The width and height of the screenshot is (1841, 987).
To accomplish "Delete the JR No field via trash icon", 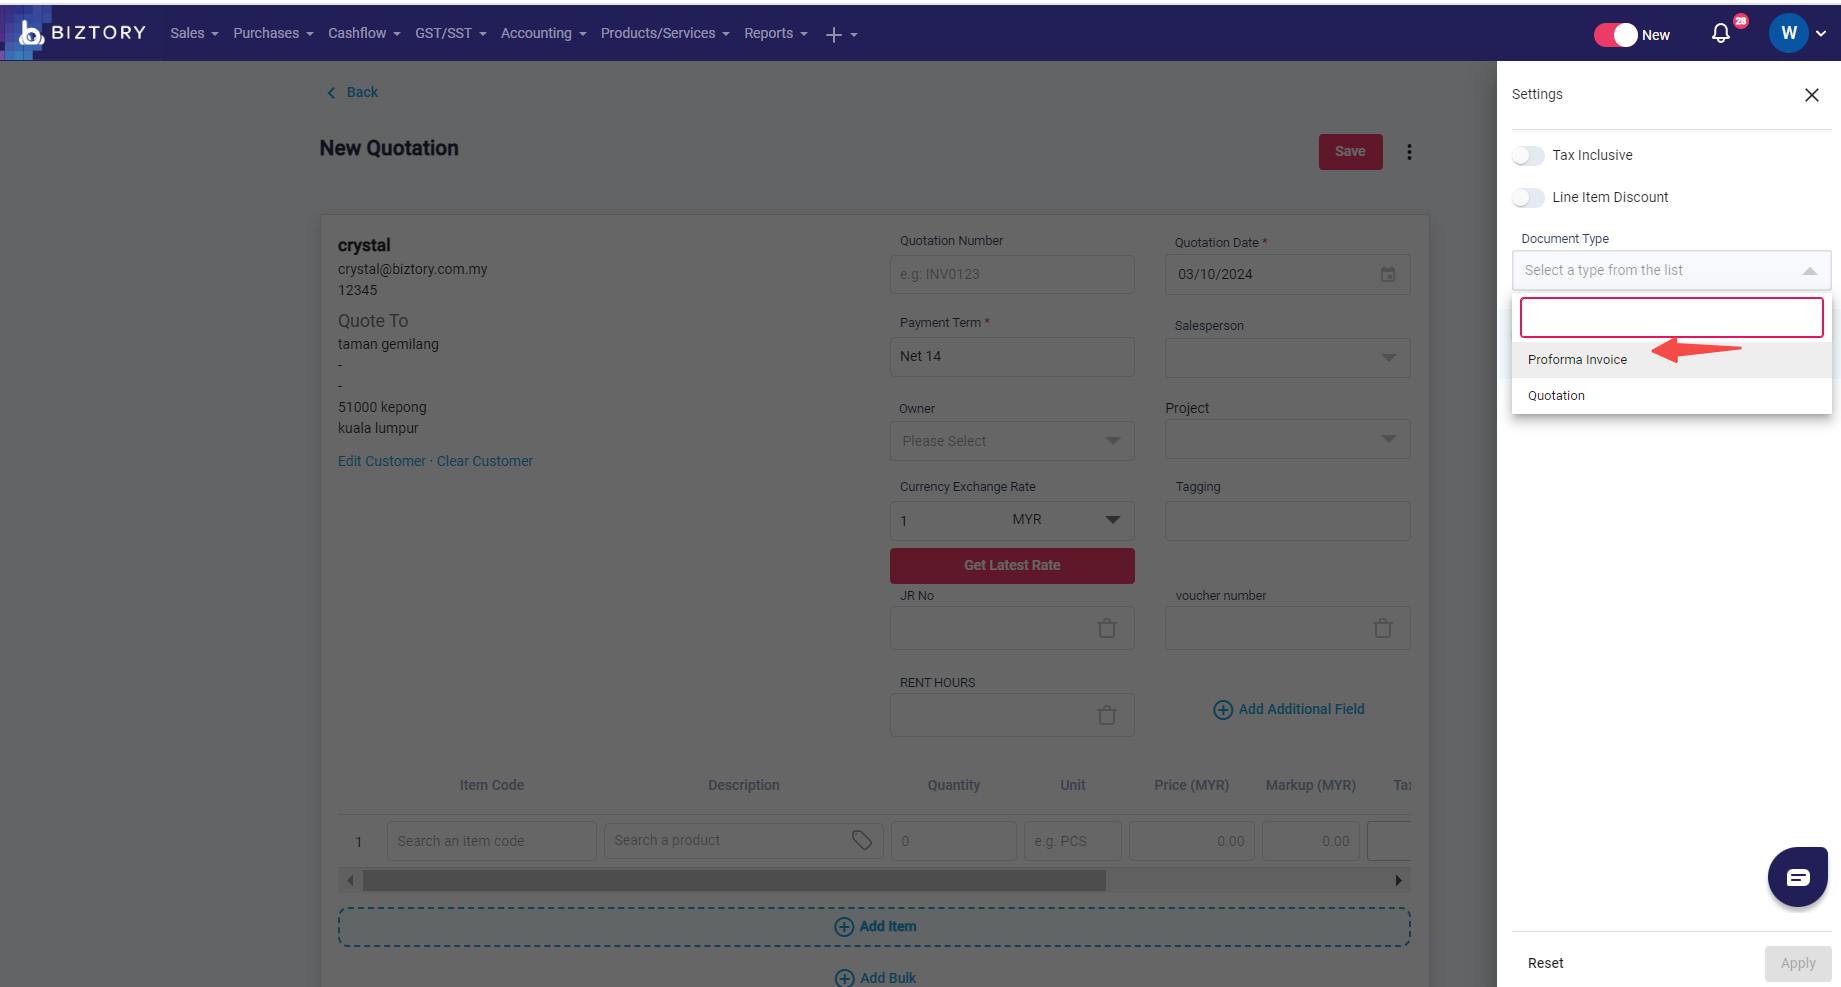I will (1107, 628).
